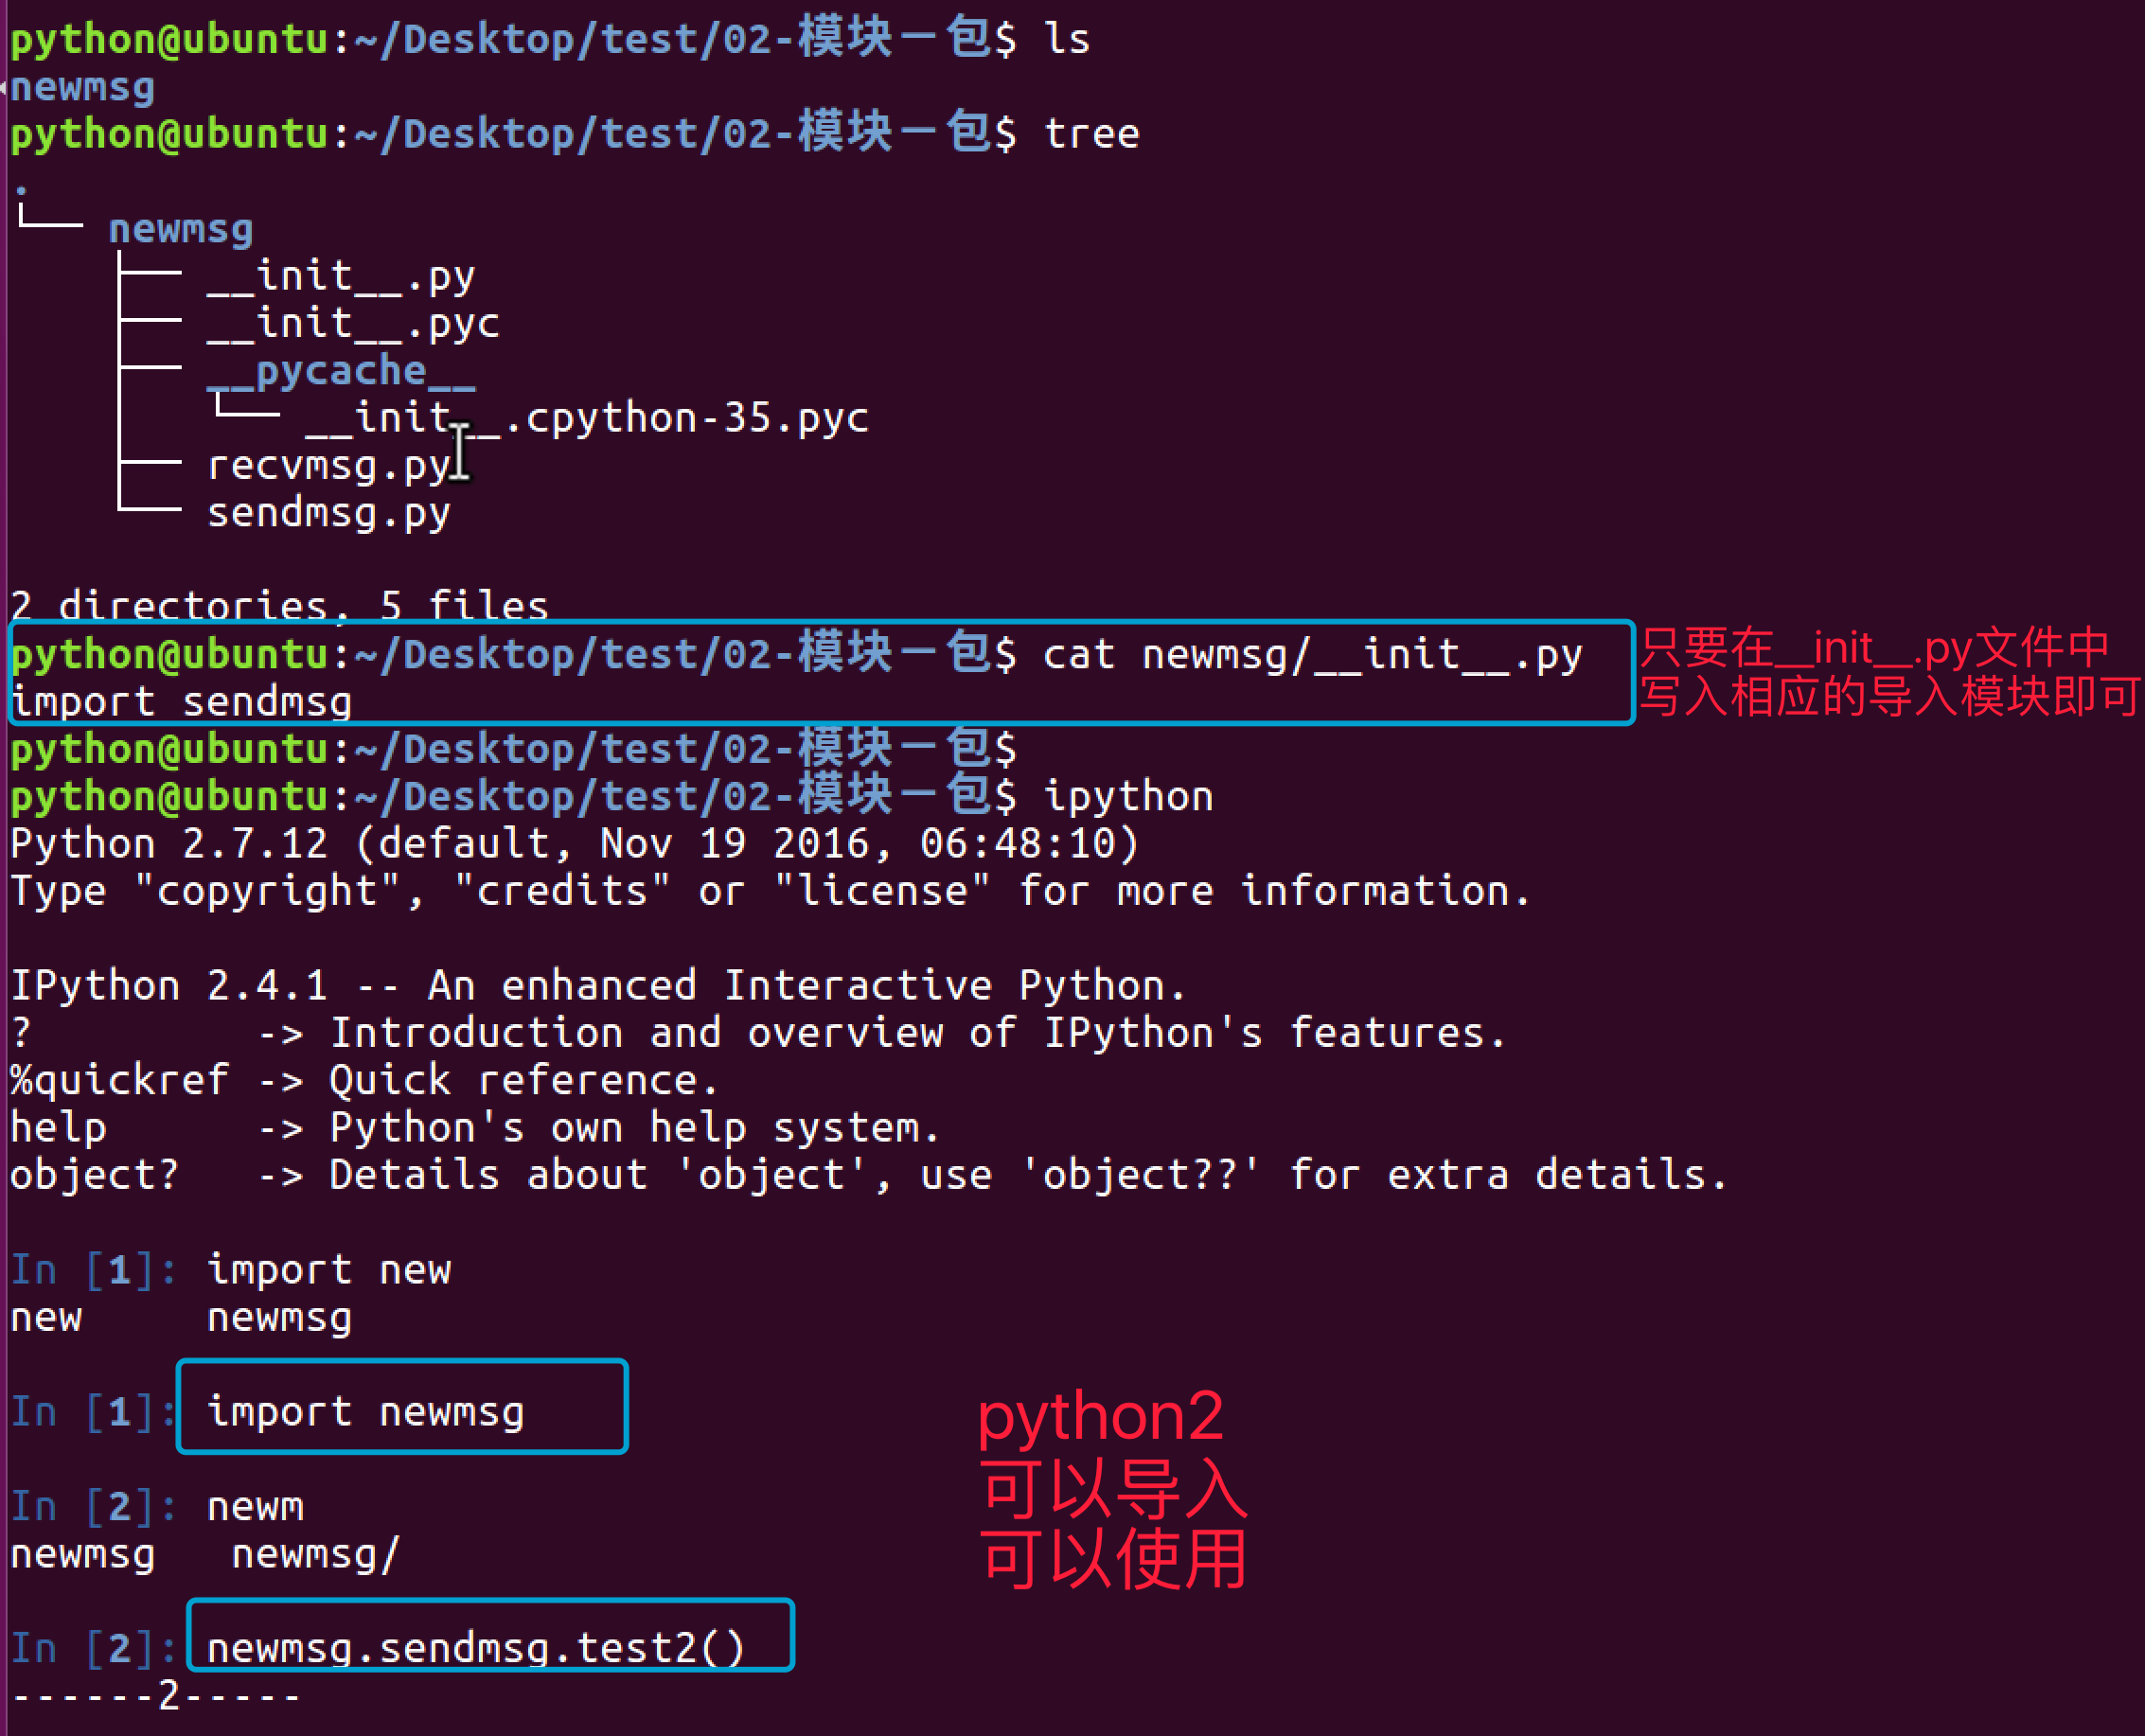
Task: Click the 'tree' command on second prompt
Action: [1091, 134]
